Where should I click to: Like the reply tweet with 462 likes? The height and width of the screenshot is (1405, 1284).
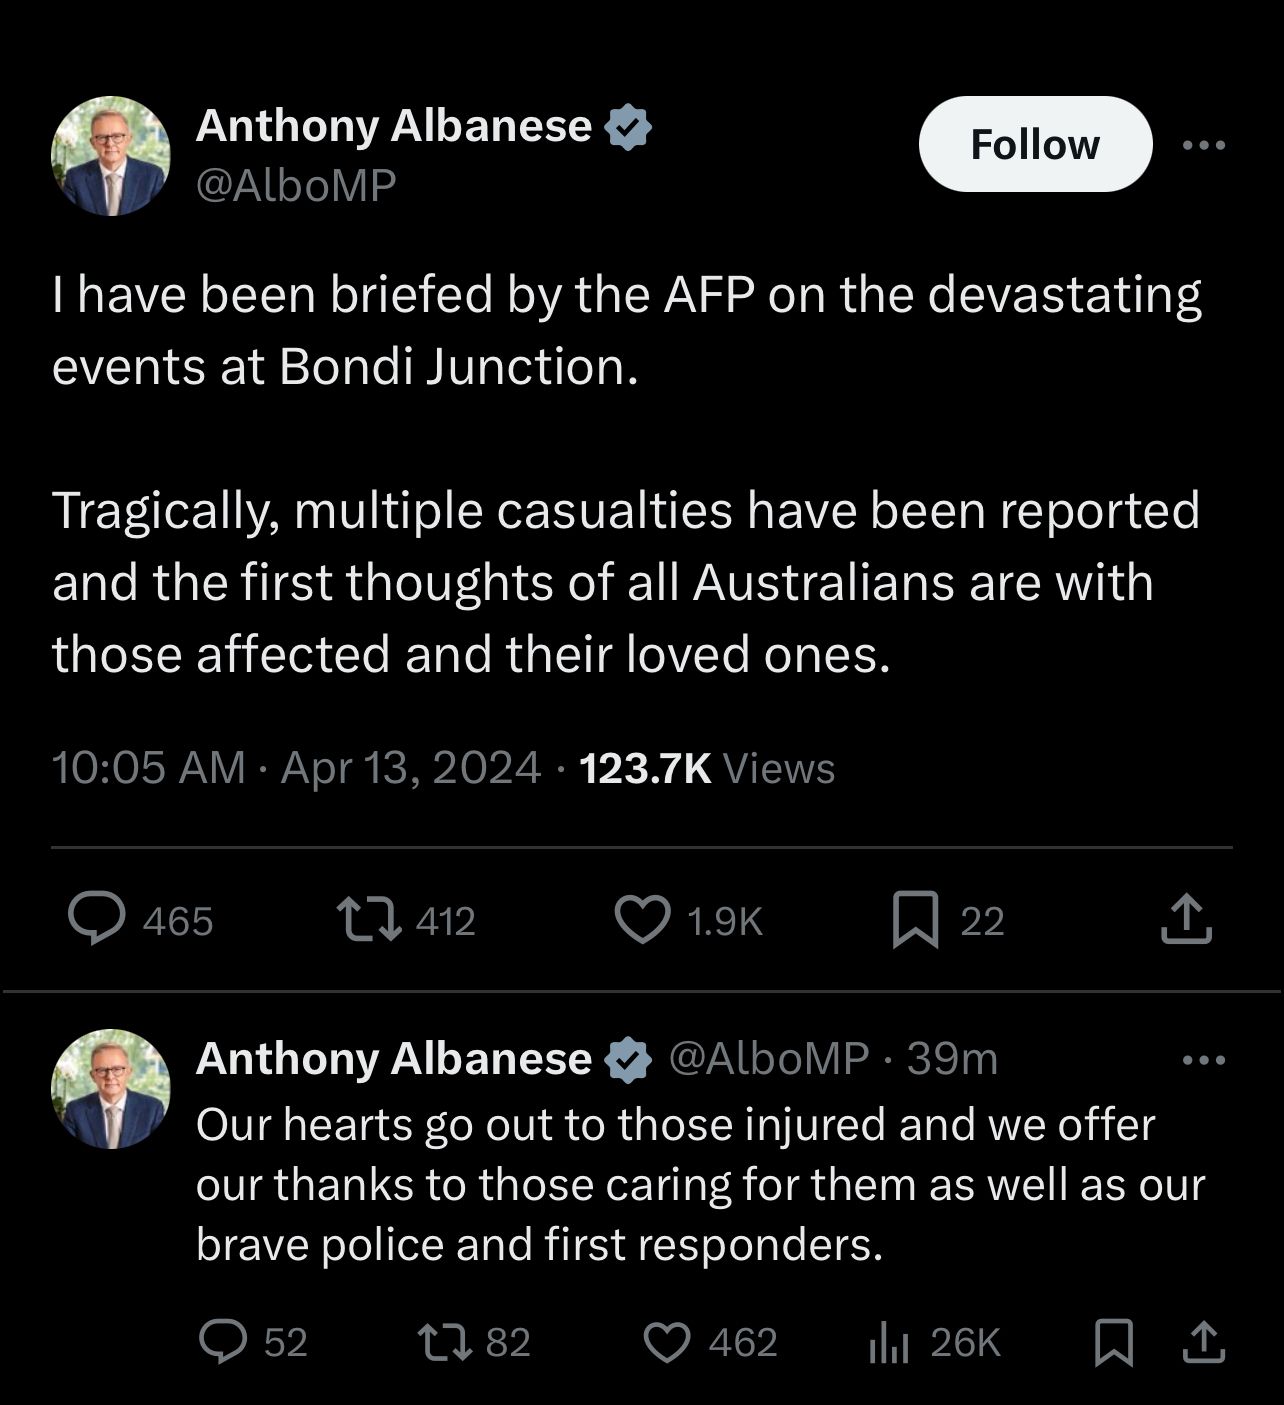click(x=666, y=1342)
